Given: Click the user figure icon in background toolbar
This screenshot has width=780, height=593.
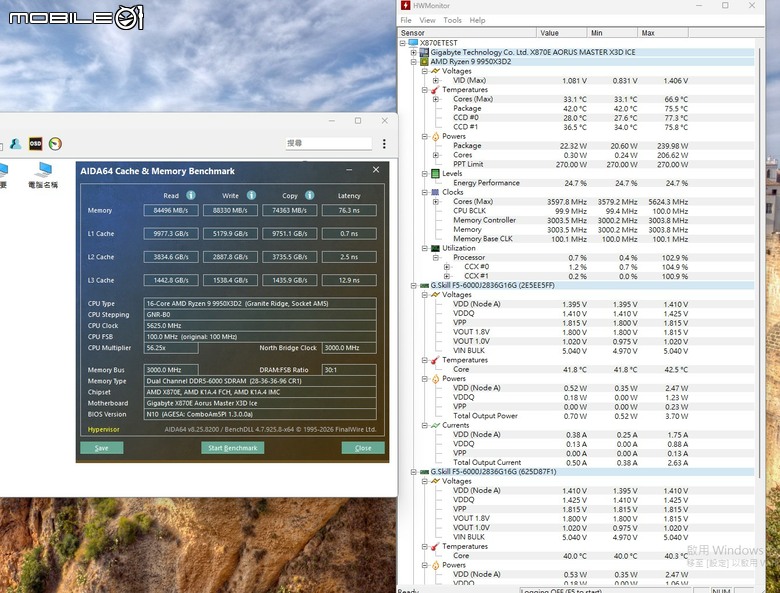Looking at the screenshot, I should point(15,144).
